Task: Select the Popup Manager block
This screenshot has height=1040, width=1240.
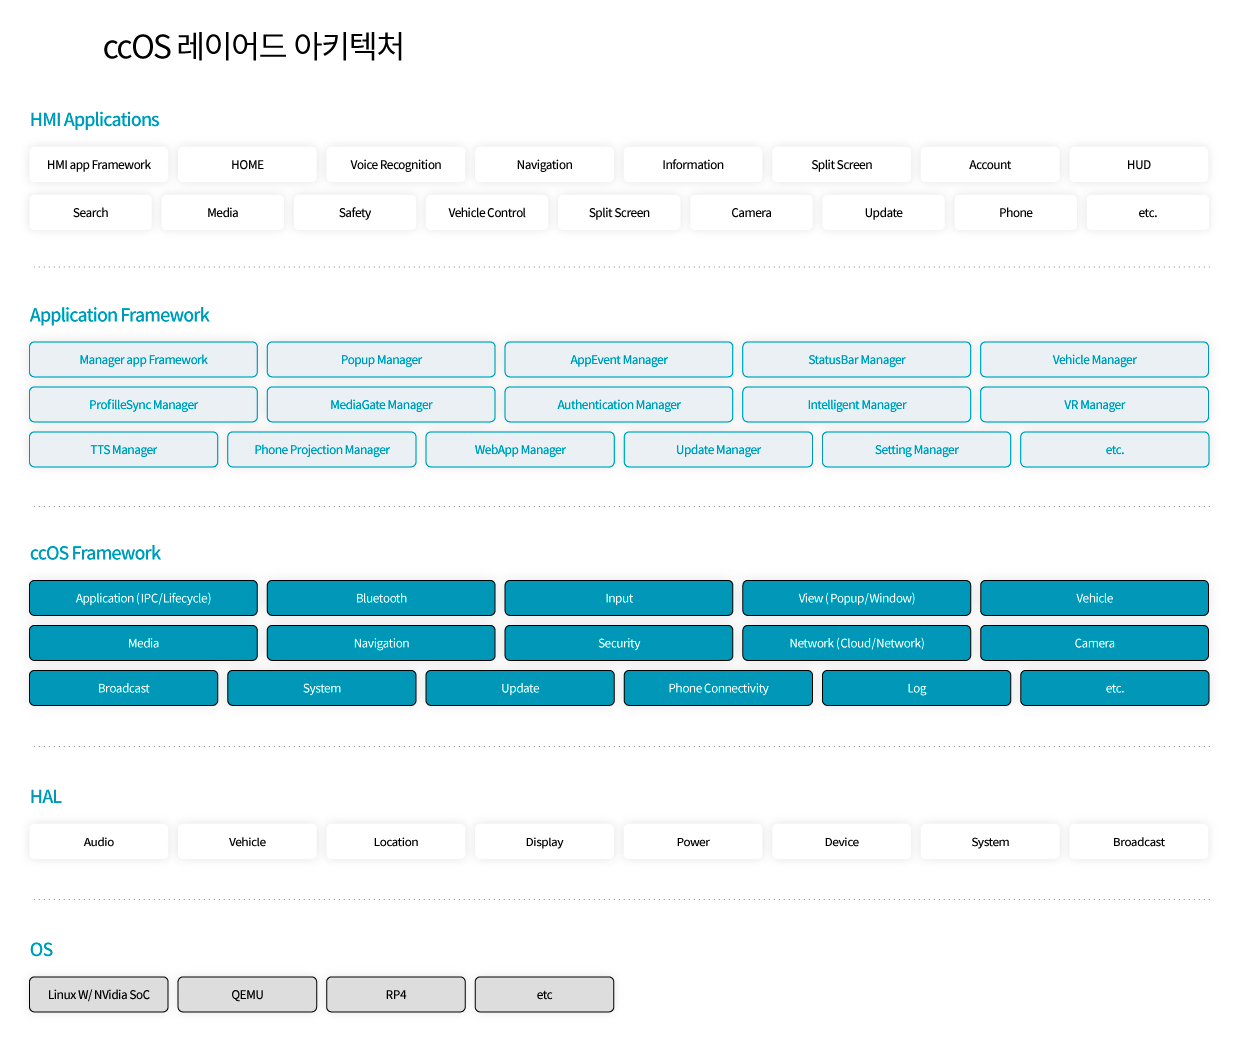Action: (381, 359)
